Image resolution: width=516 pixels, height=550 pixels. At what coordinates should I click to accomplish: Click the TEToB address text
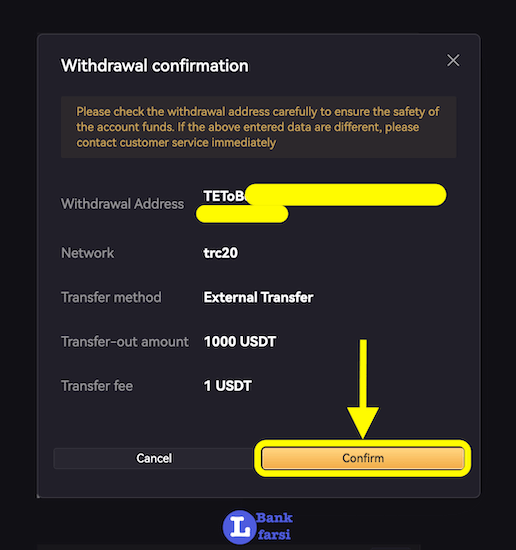click(224, 196)
